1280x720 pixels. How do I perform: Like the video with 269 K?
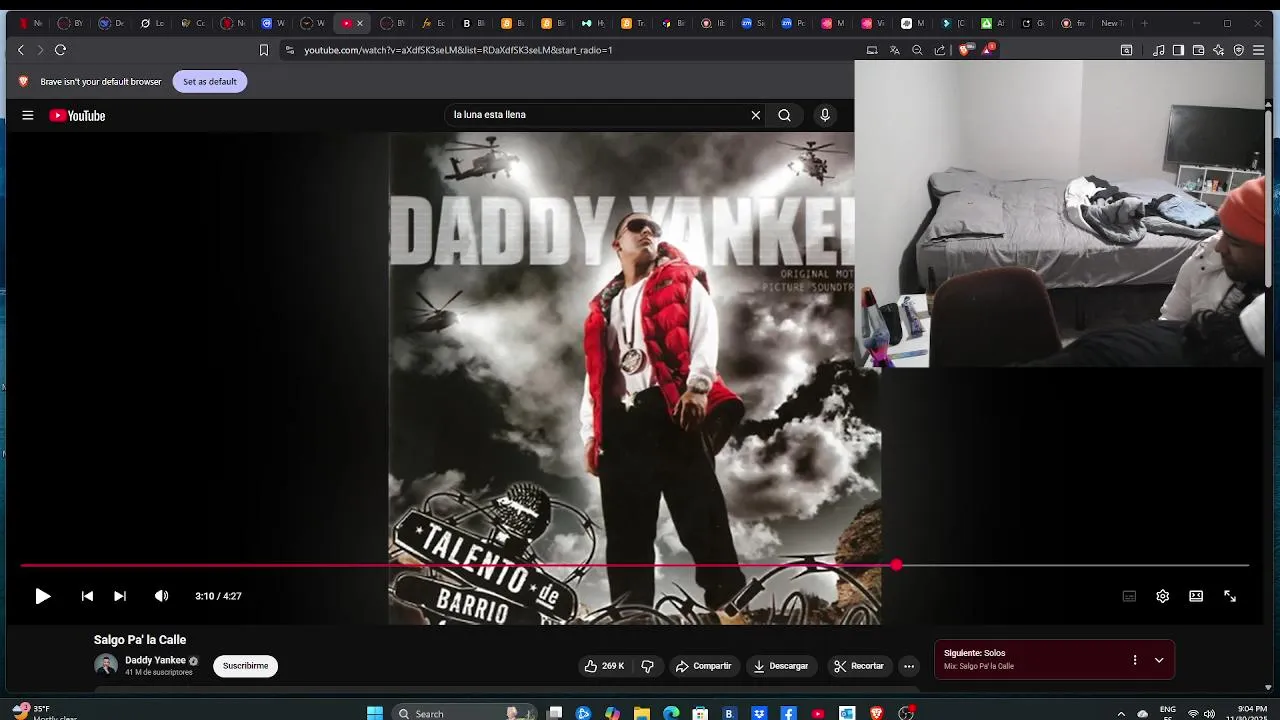pyautogui.click(x=605, y=666)
